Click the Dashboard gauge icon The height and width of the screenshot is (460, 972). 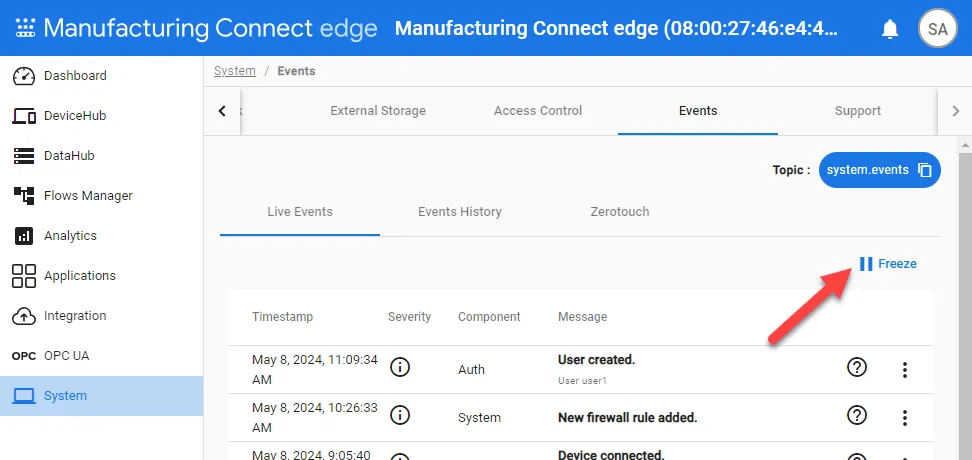pyautogui.click(x=24, y=76)
